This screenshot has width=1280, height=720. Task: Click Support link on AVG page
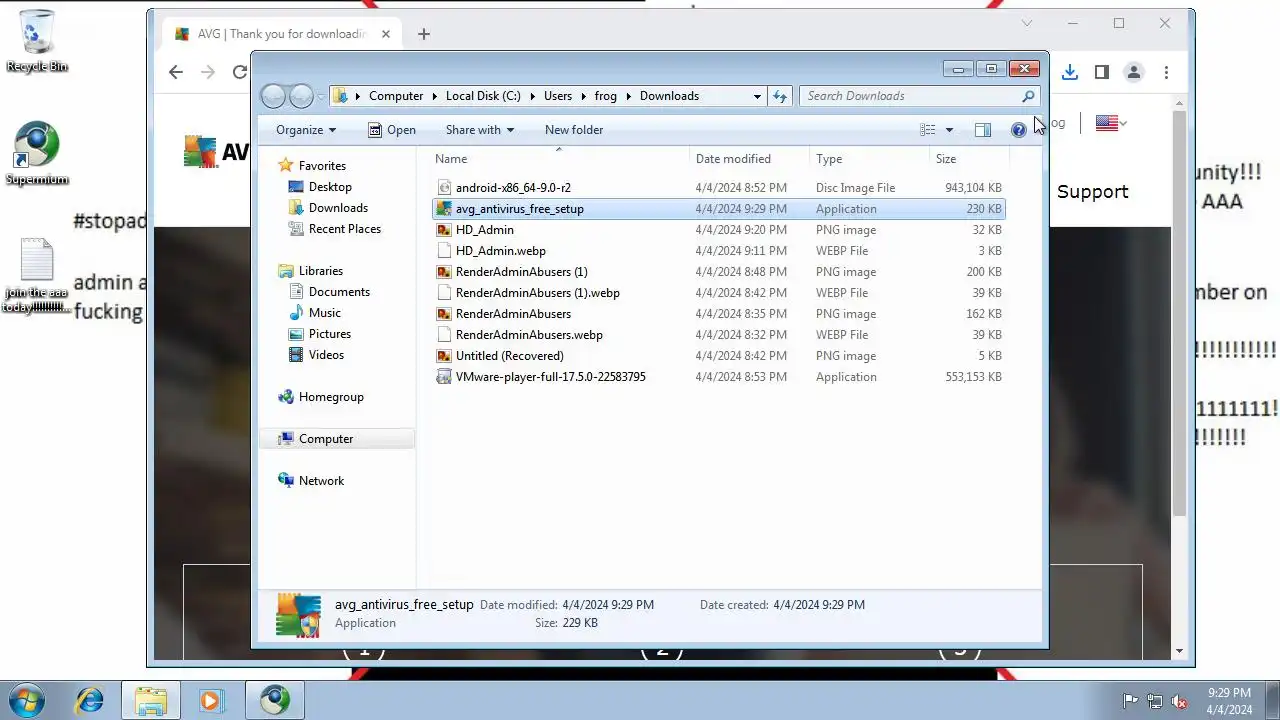point(1092,191)
